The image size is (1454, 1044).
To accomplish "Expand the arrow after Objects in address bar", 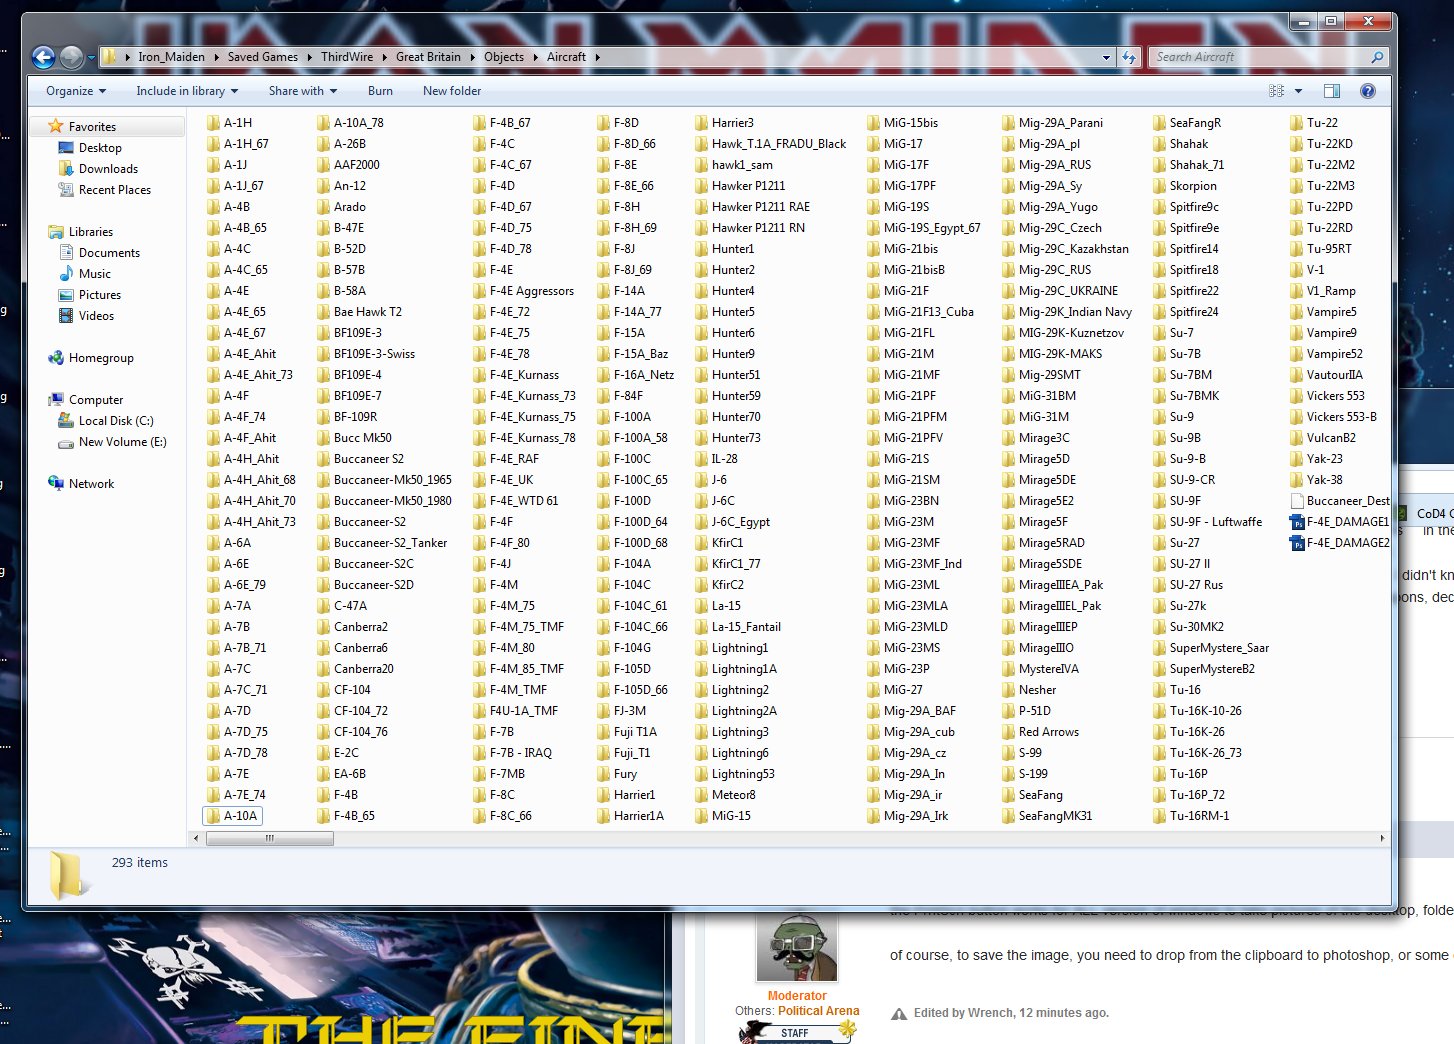I will [x=536, y=57].
